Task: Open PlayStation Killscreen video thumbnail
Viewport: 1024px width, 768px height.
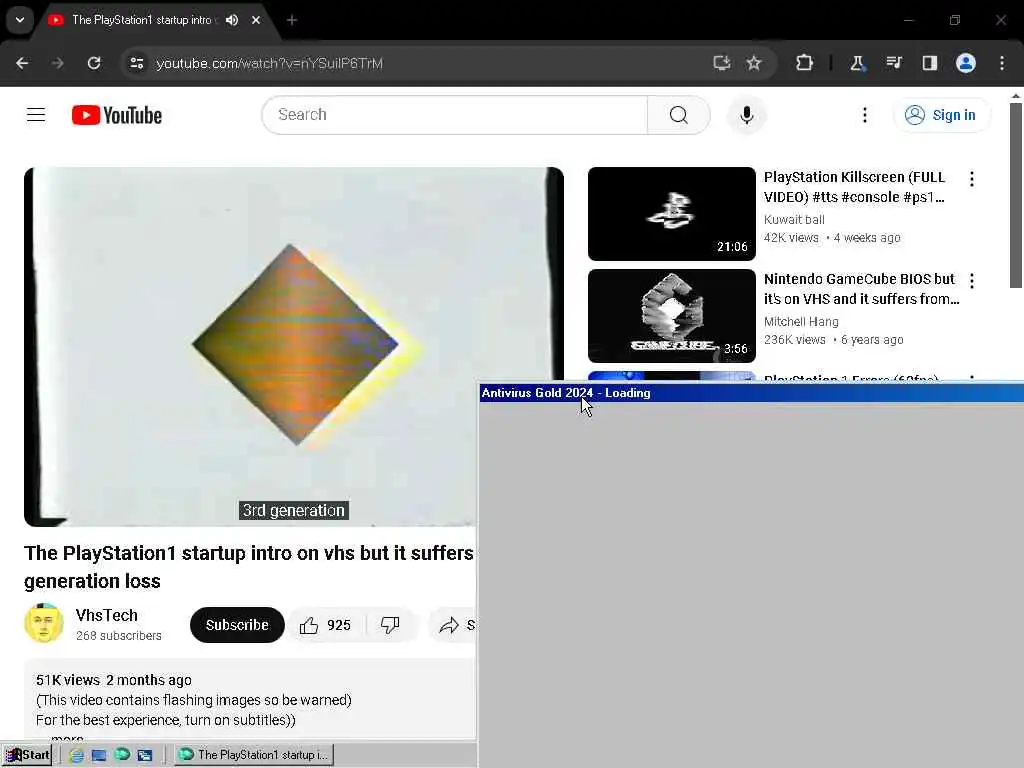Action: (671, 214)
